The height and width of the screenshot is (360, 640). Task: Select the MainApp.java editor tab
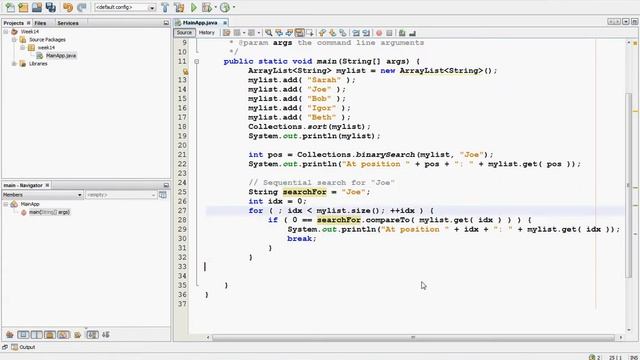tap(200, 22)
